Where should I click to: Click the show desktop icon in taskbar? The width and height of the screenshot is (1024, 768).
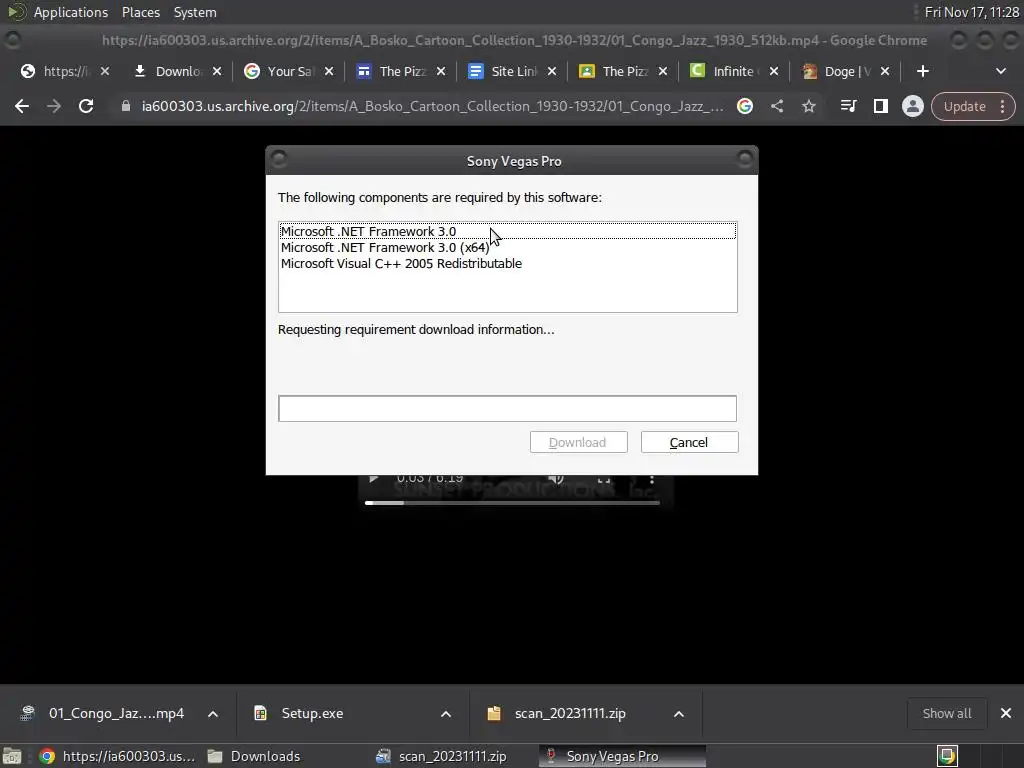point(12,756)
